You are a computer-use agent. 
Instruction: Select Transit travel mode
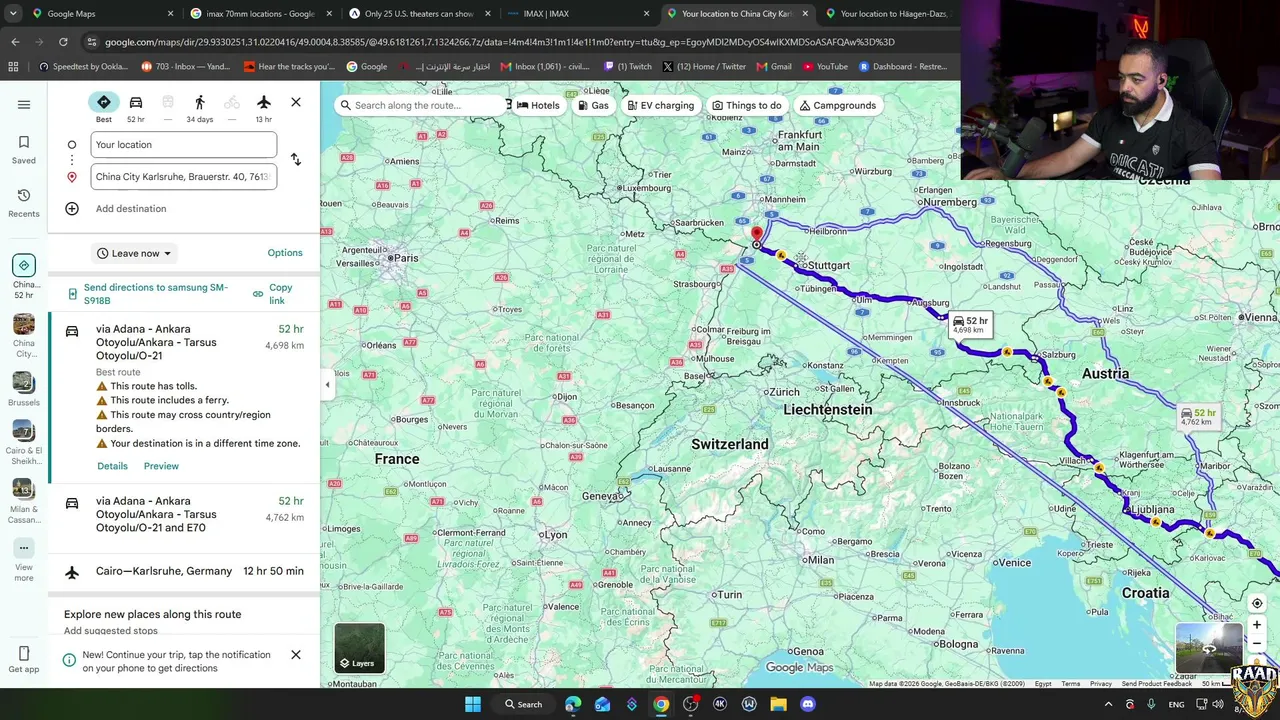(168, 107)
